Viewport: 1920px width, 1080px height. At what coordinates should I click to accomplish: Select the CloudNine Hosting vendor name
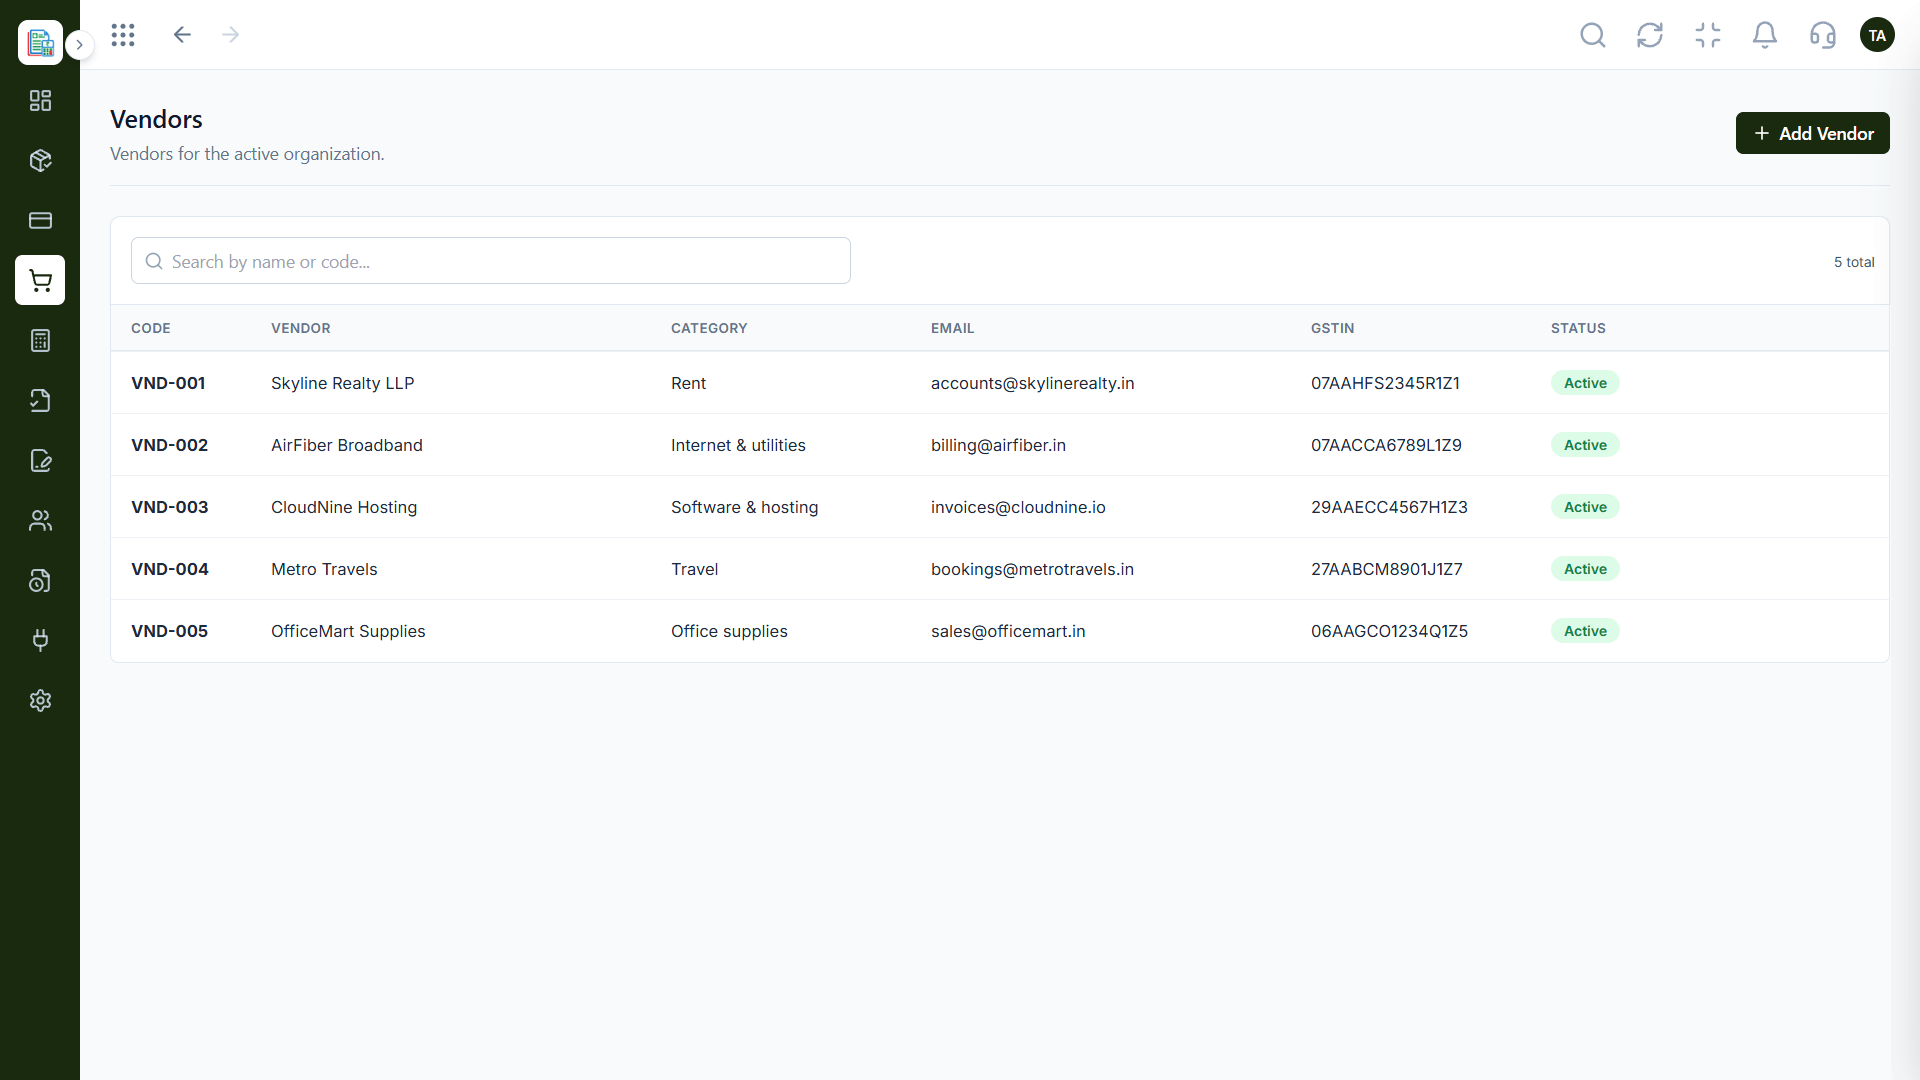(x=344, y=507)
